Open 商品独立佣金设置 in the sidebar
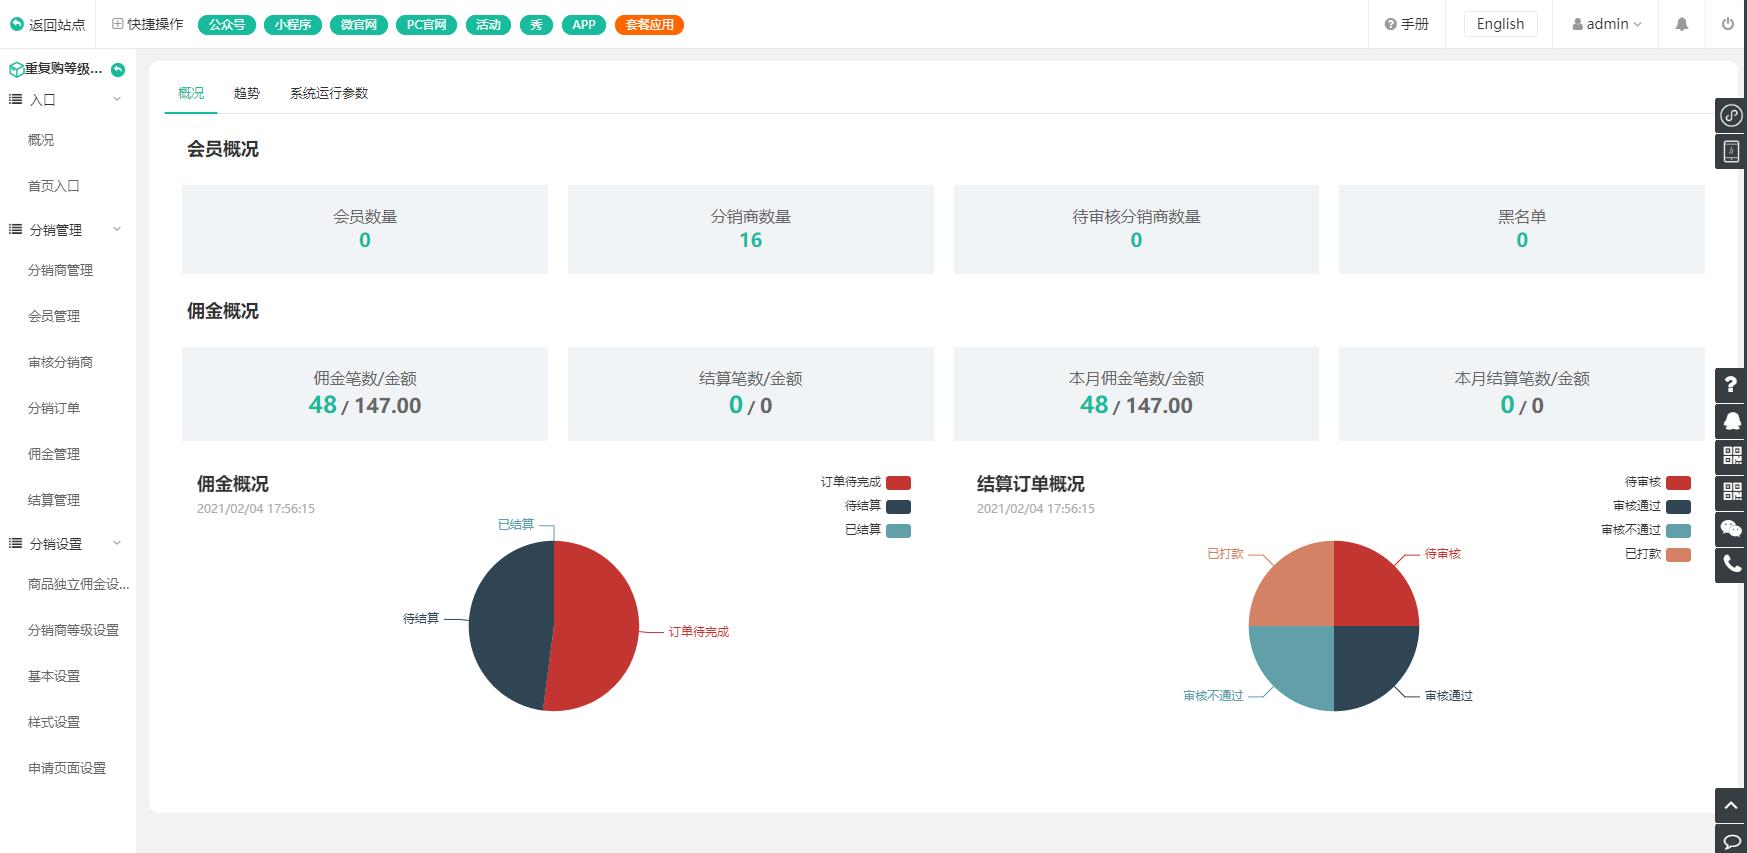 coord(79,584)
